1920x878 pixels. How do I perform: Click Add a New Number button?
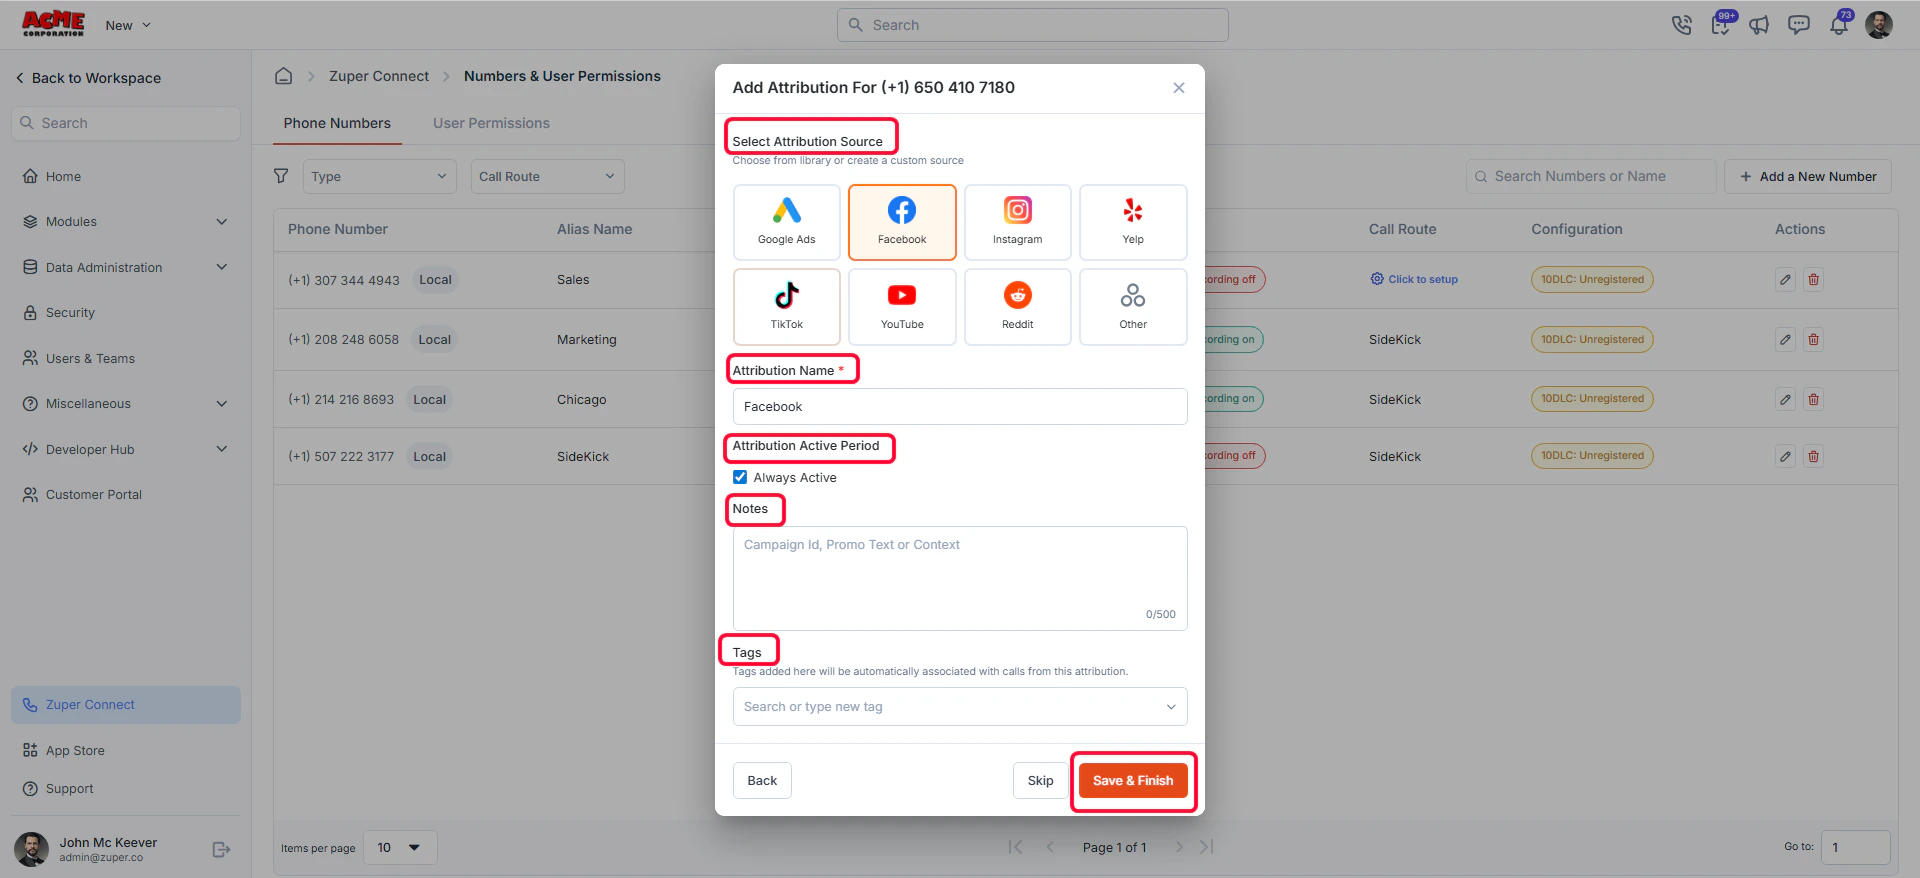coord(1808,177)
